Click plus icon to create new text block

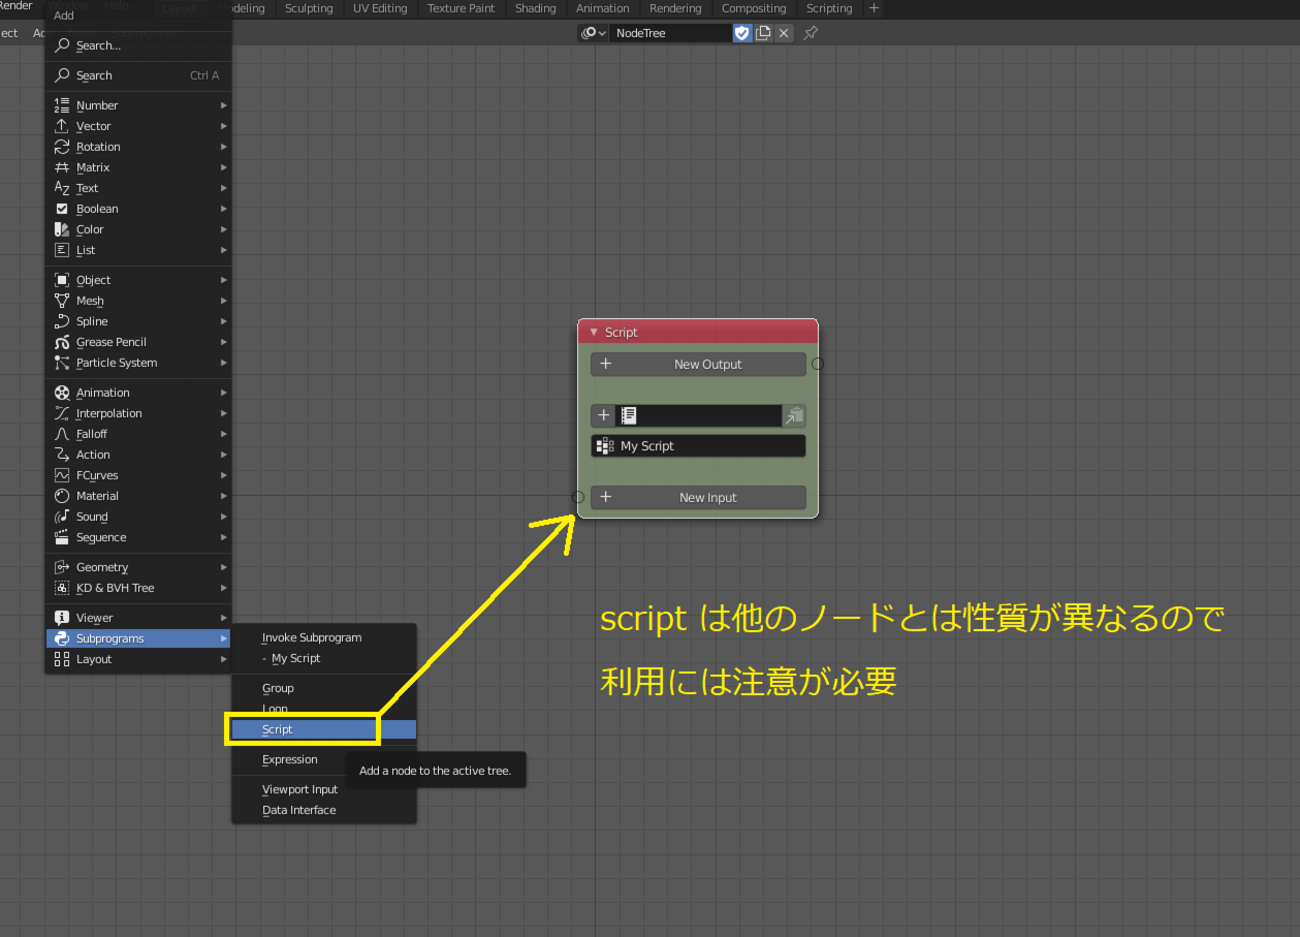603,415
